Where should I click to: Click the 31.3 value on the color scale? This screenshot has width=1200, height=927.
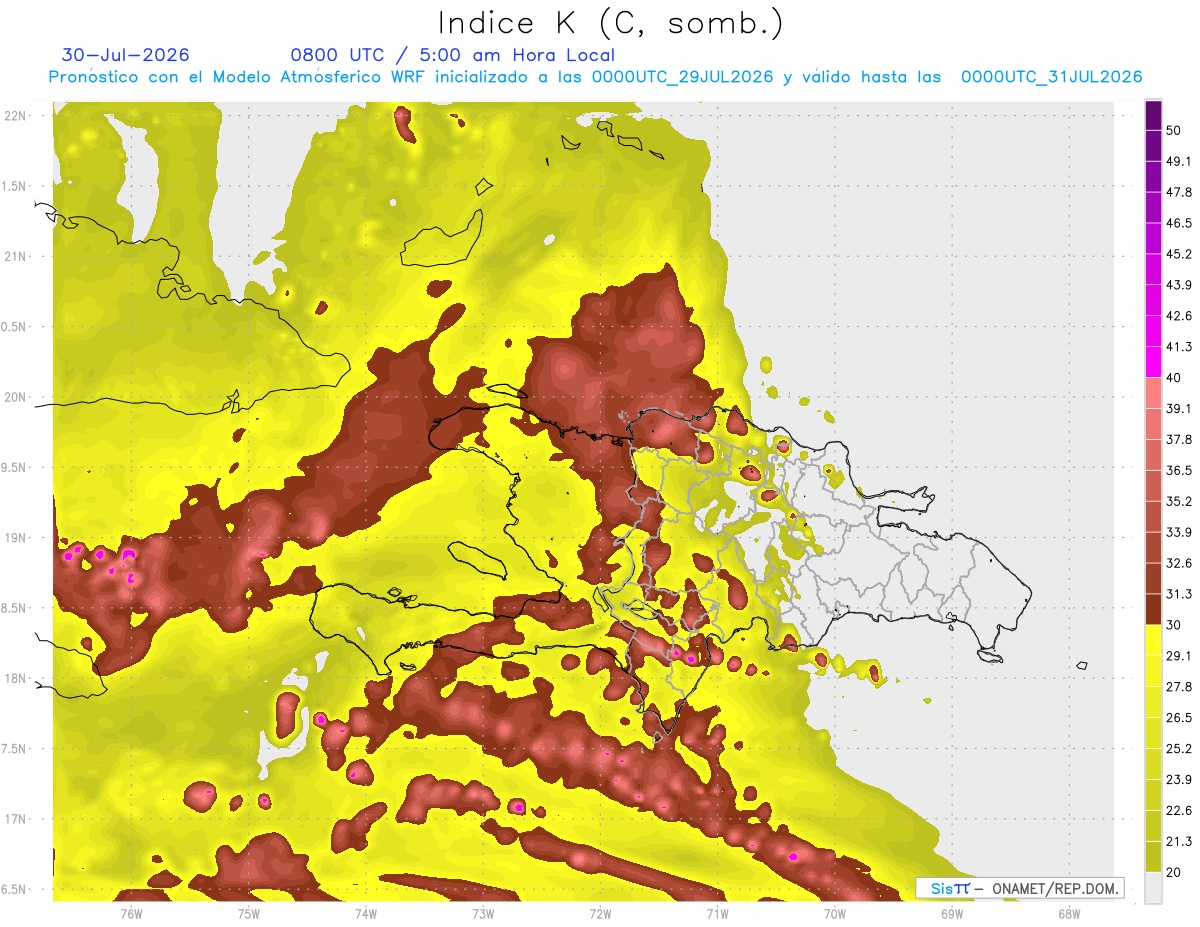click(x=1179, y=594)
